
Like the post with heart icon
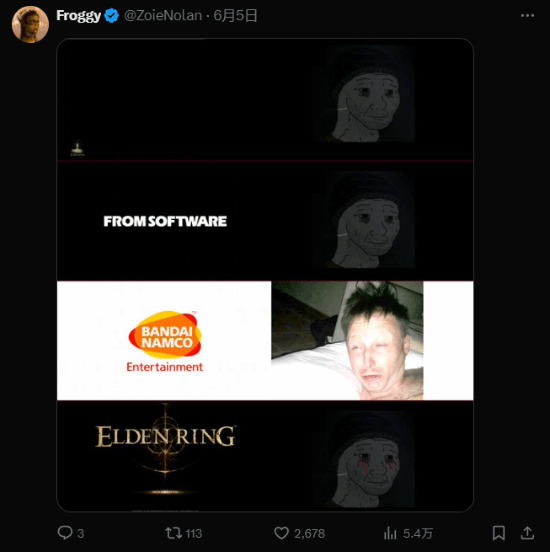pos(281,533)
